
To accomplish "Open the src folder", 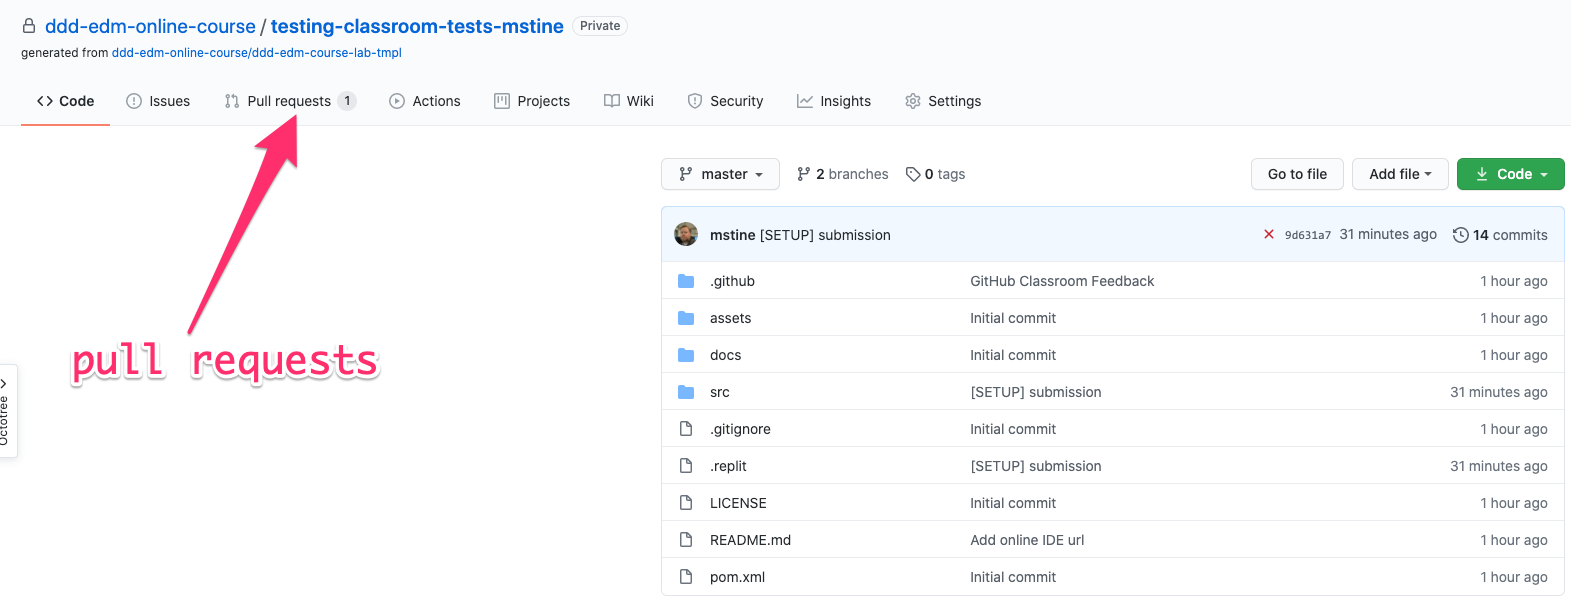I will coord(719,392).
